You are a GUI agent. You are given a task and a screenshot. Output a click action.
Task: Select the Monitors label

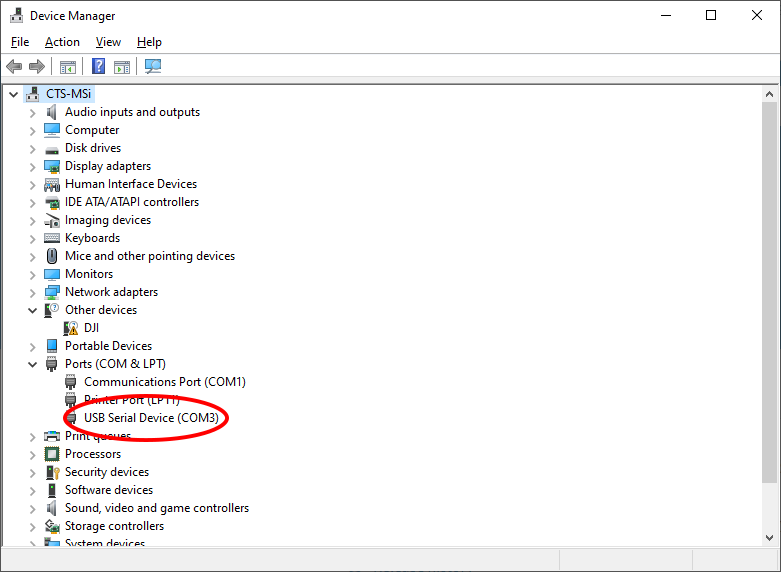coord(89,274)
